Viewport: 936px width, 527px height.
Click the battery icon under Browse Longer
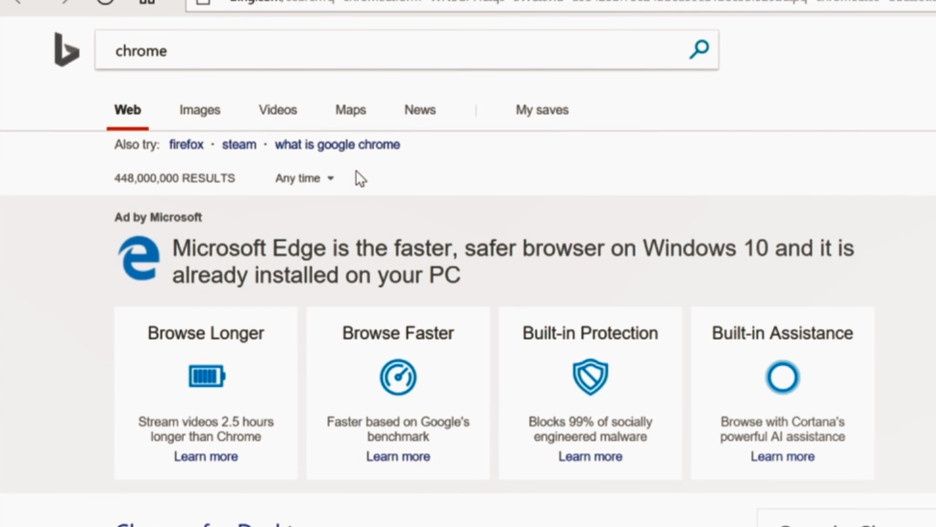[207, 377]
